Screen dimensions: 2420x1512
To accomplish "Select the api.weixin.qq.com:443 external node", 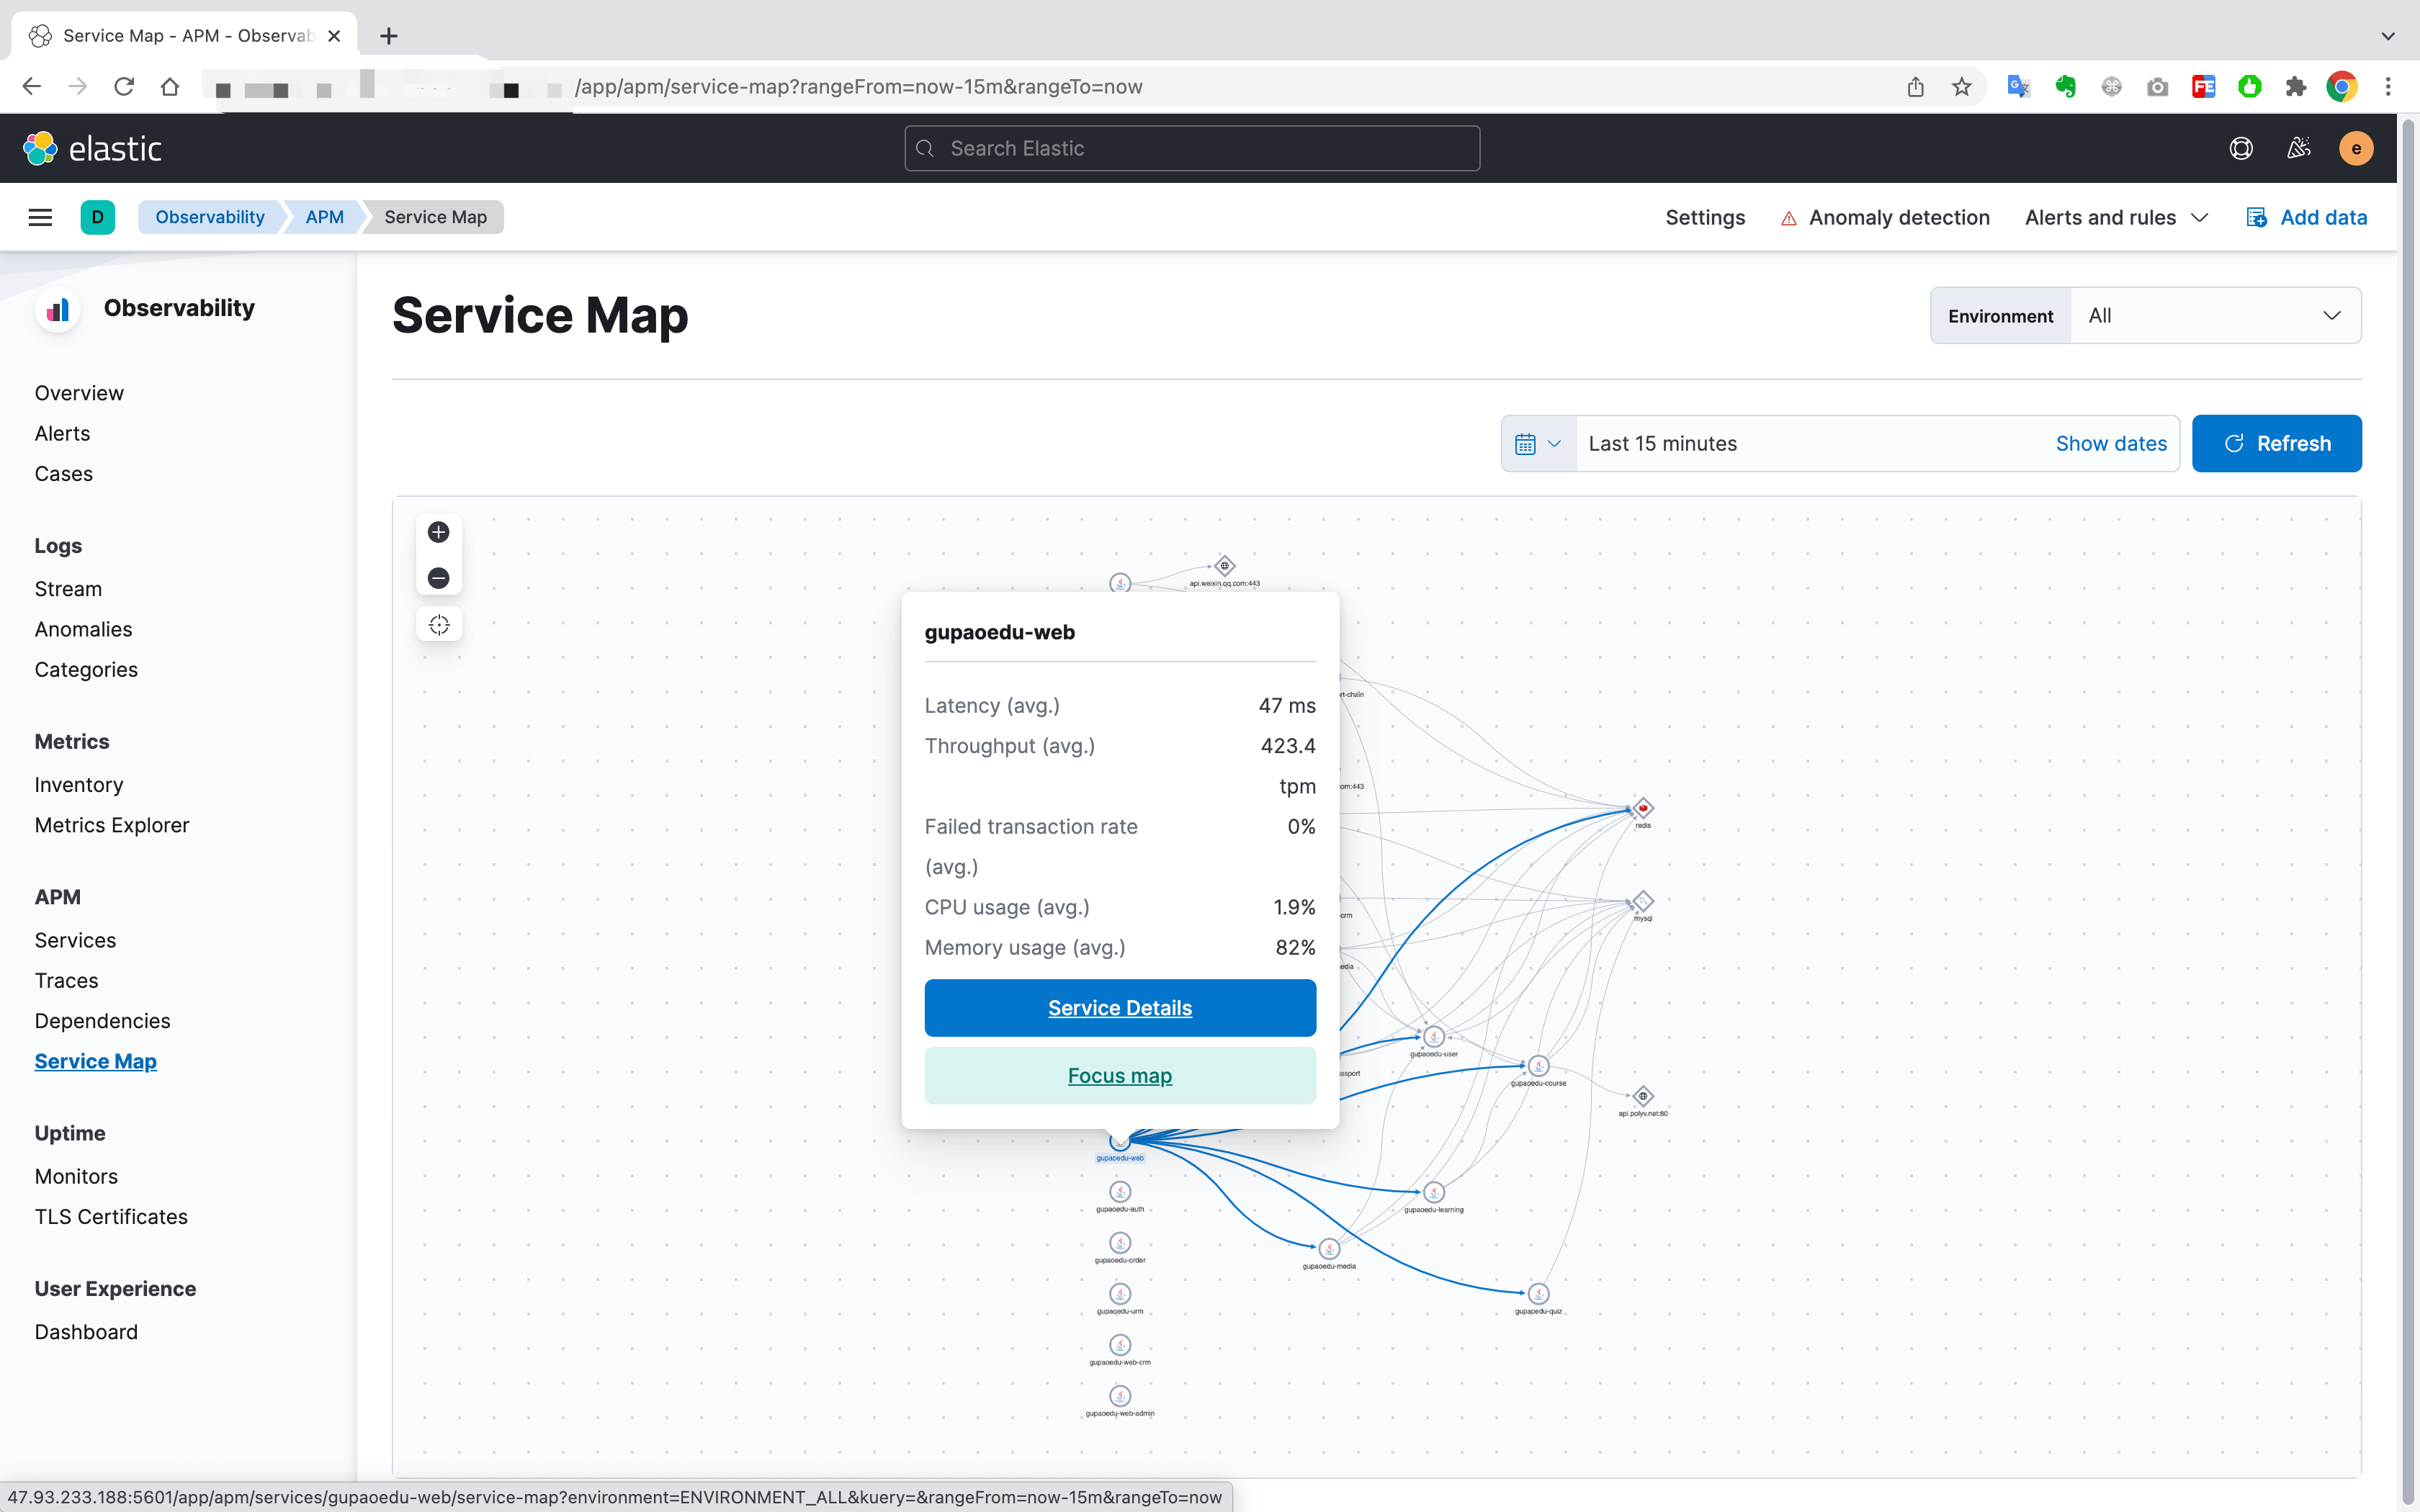I will pyautogui.click(x=1224, y=566).
